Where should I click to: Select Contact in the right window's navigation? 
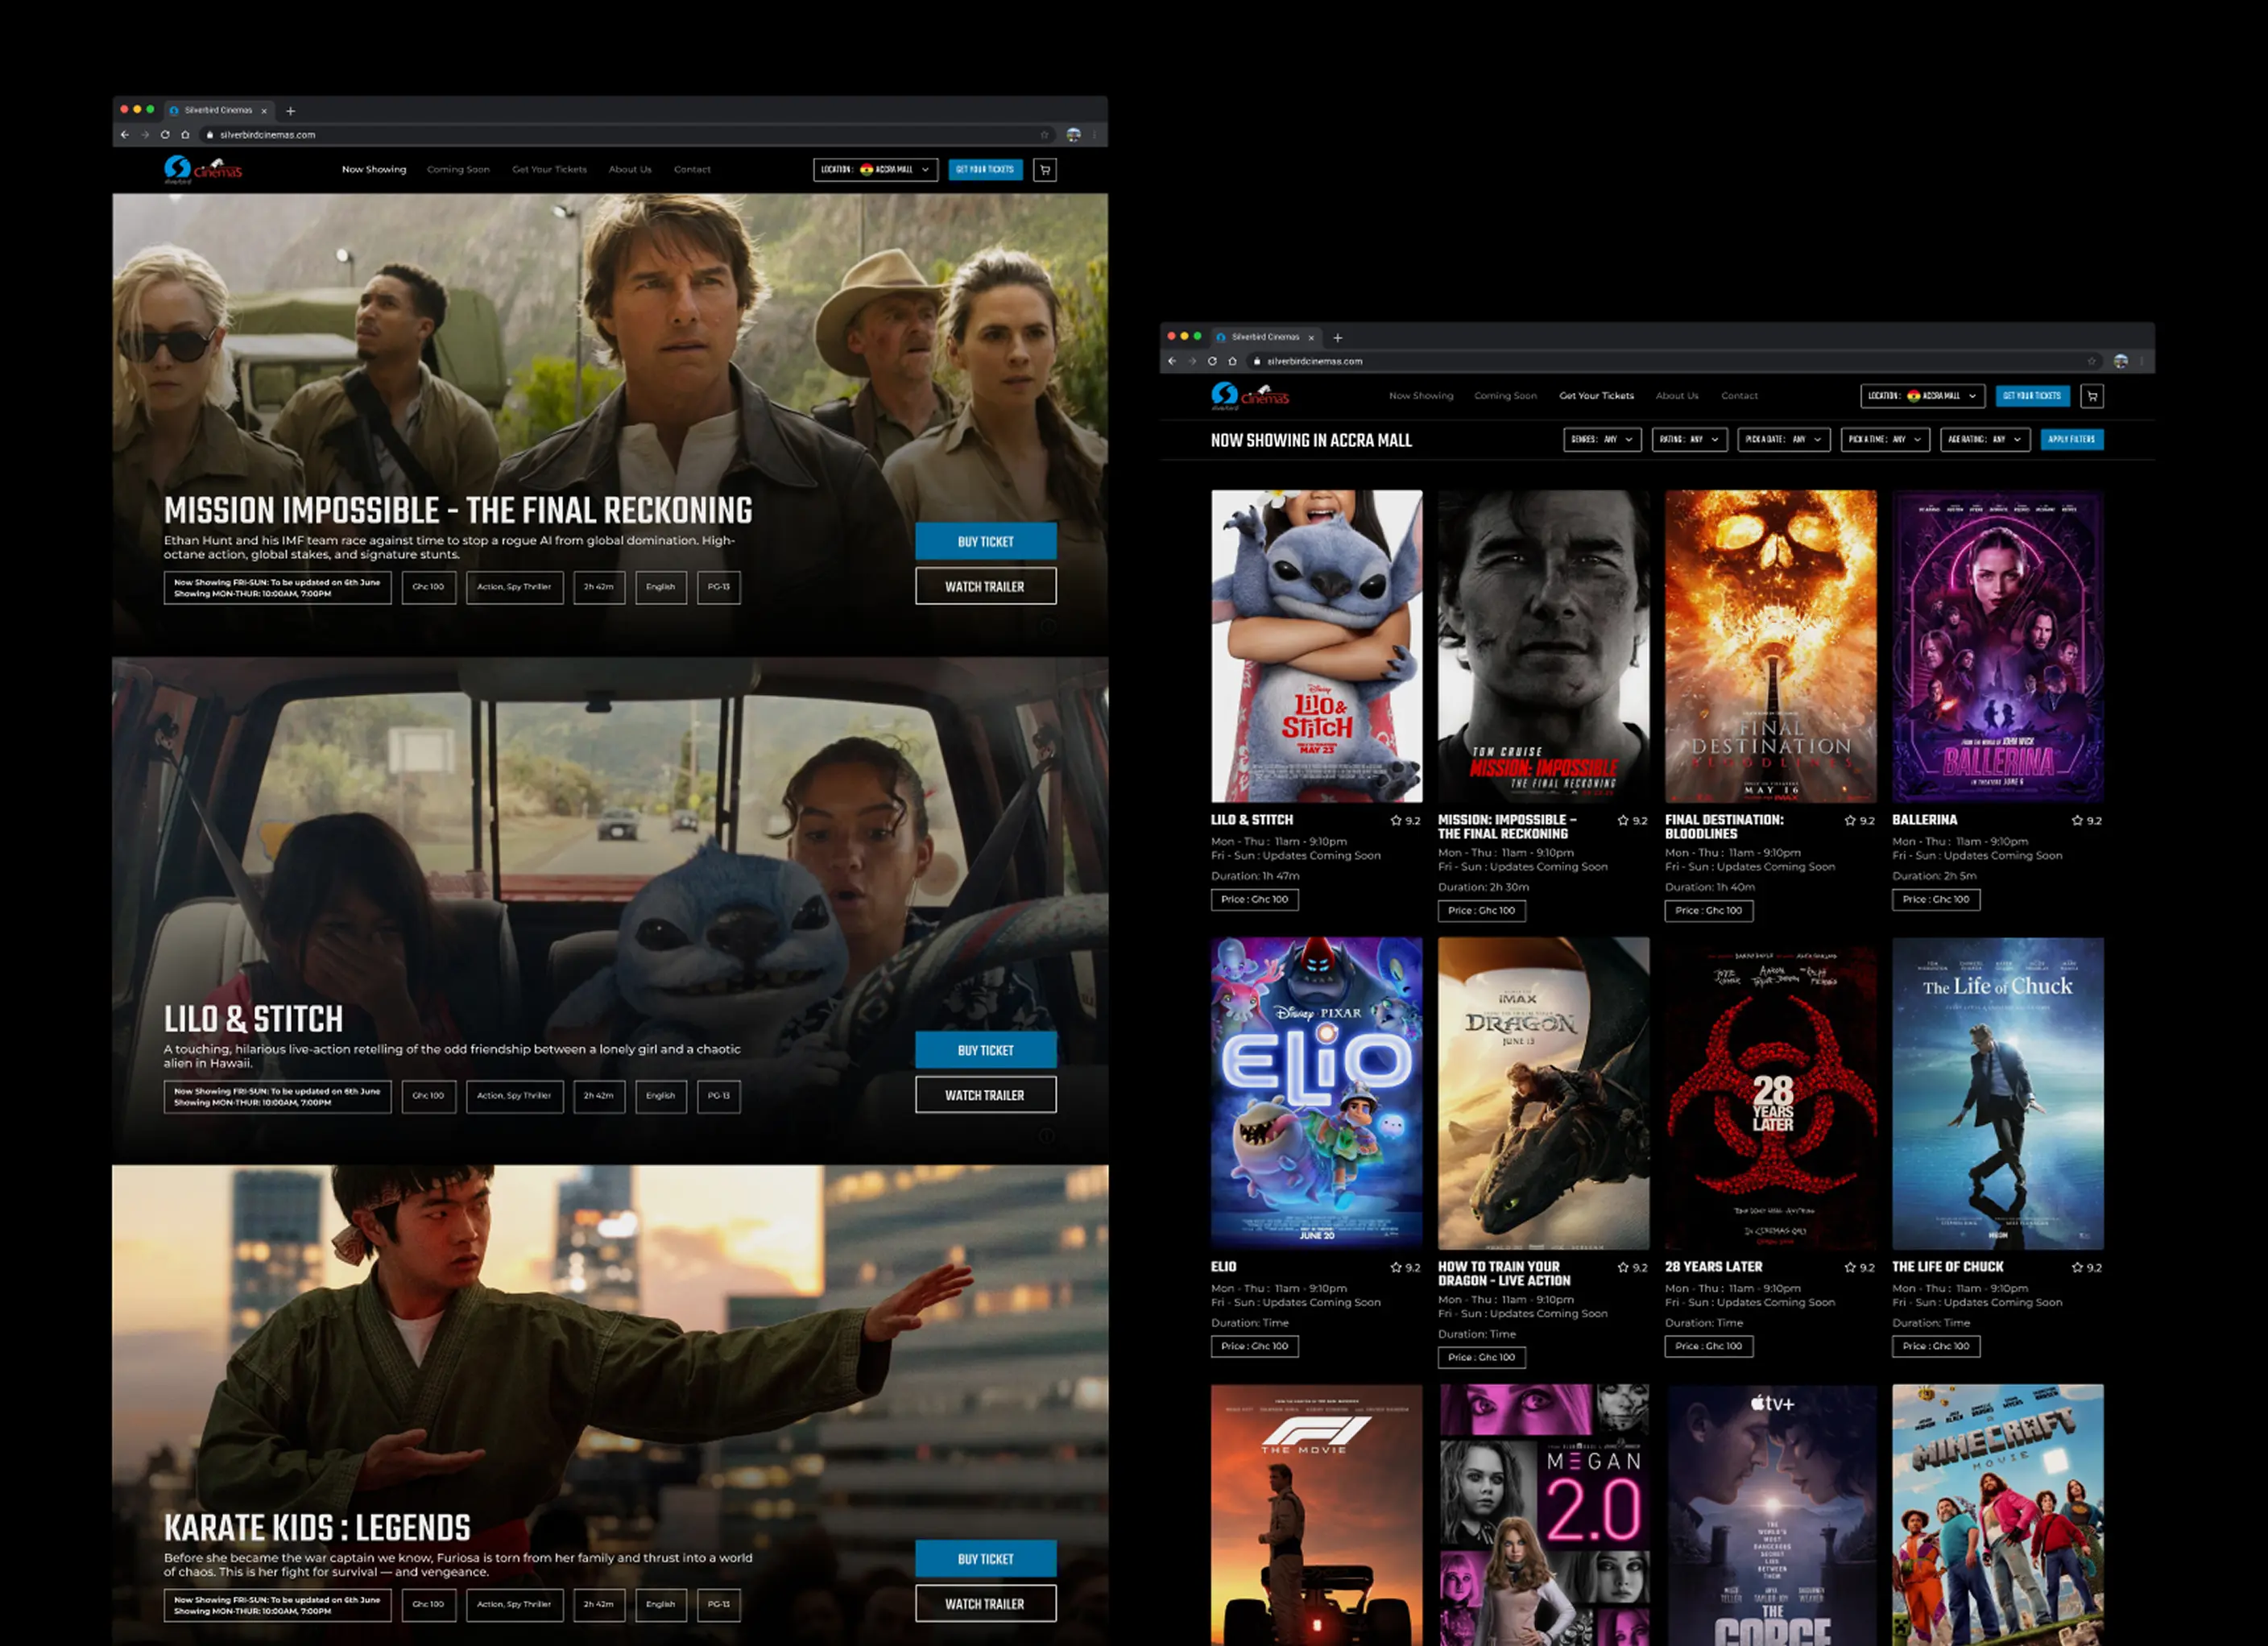pos(1739,396)
